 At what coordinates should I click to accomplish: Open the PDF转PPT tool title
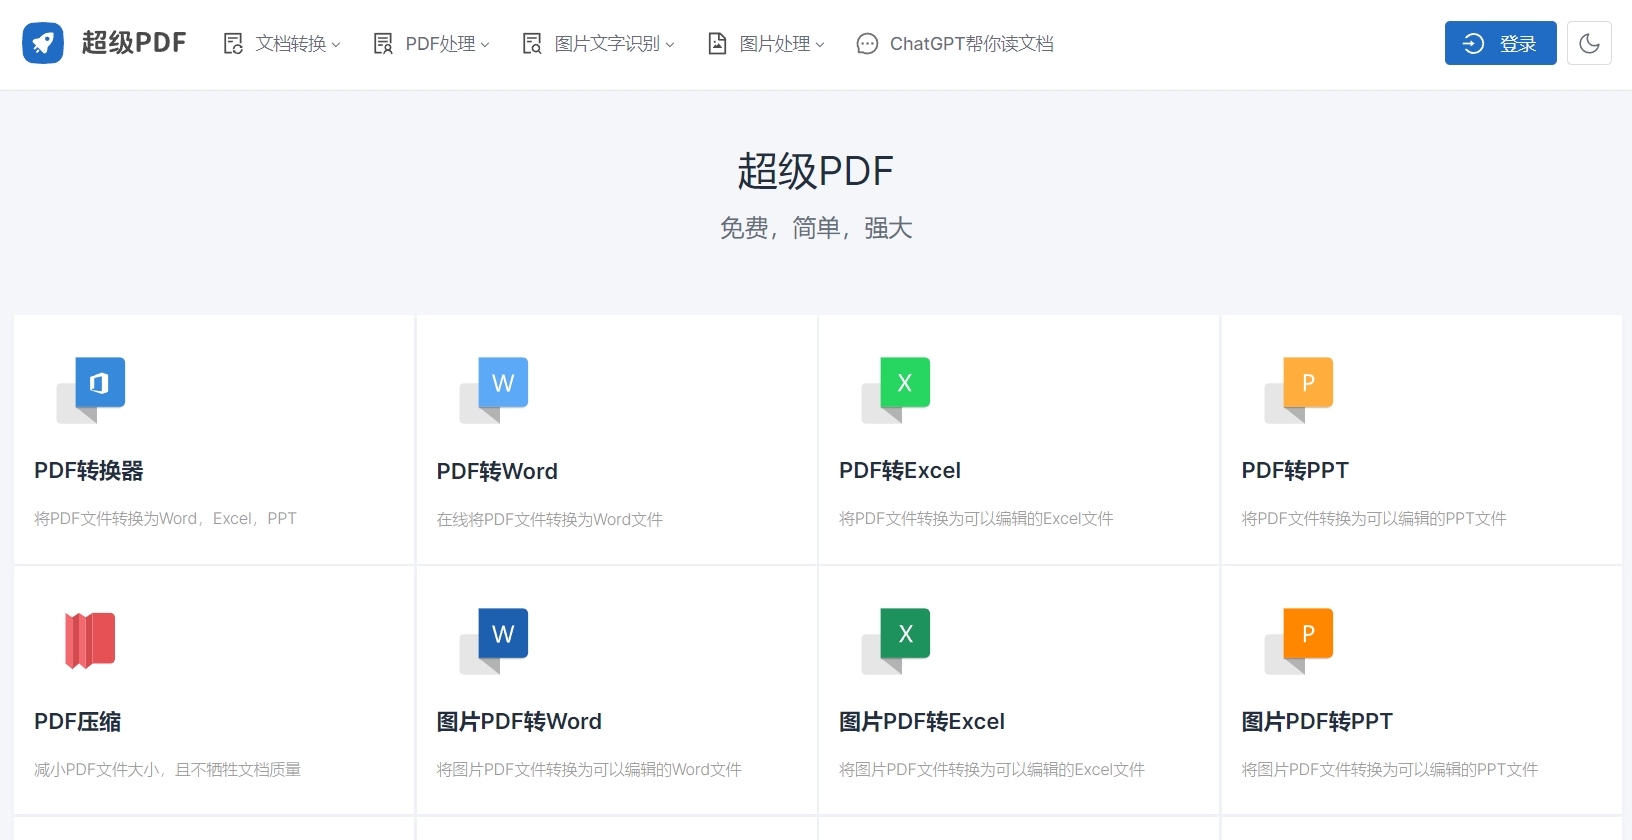coord(1295,470)
